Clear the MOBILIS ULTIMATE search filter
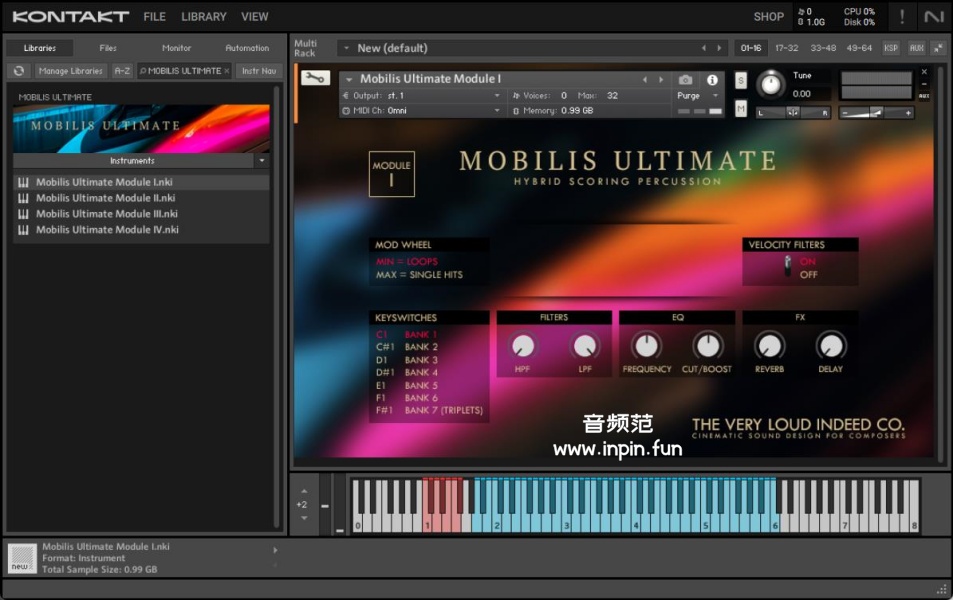 point(227,71)
